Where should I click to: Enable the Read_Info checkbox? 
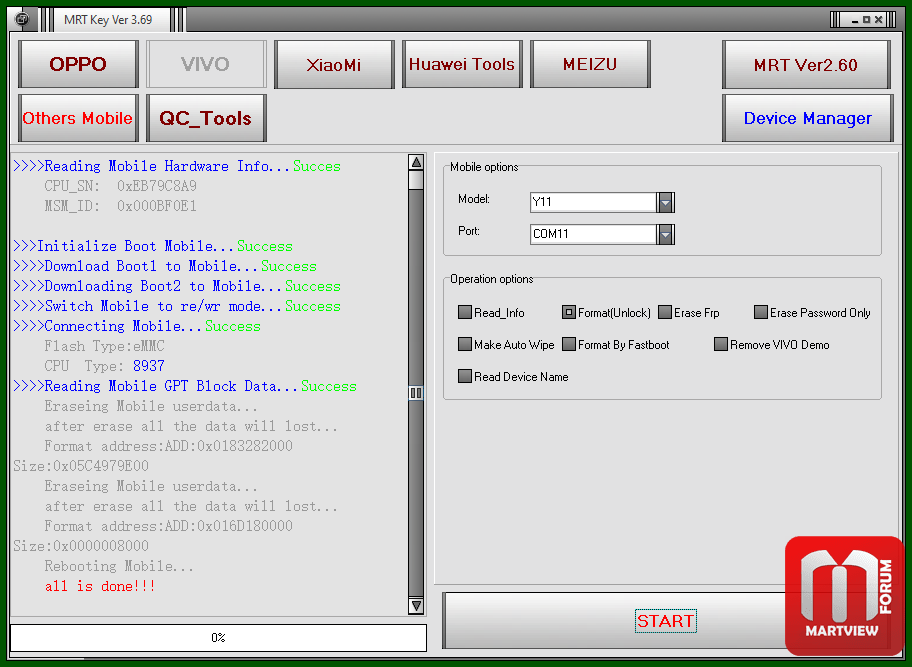[x=465, y=313]
